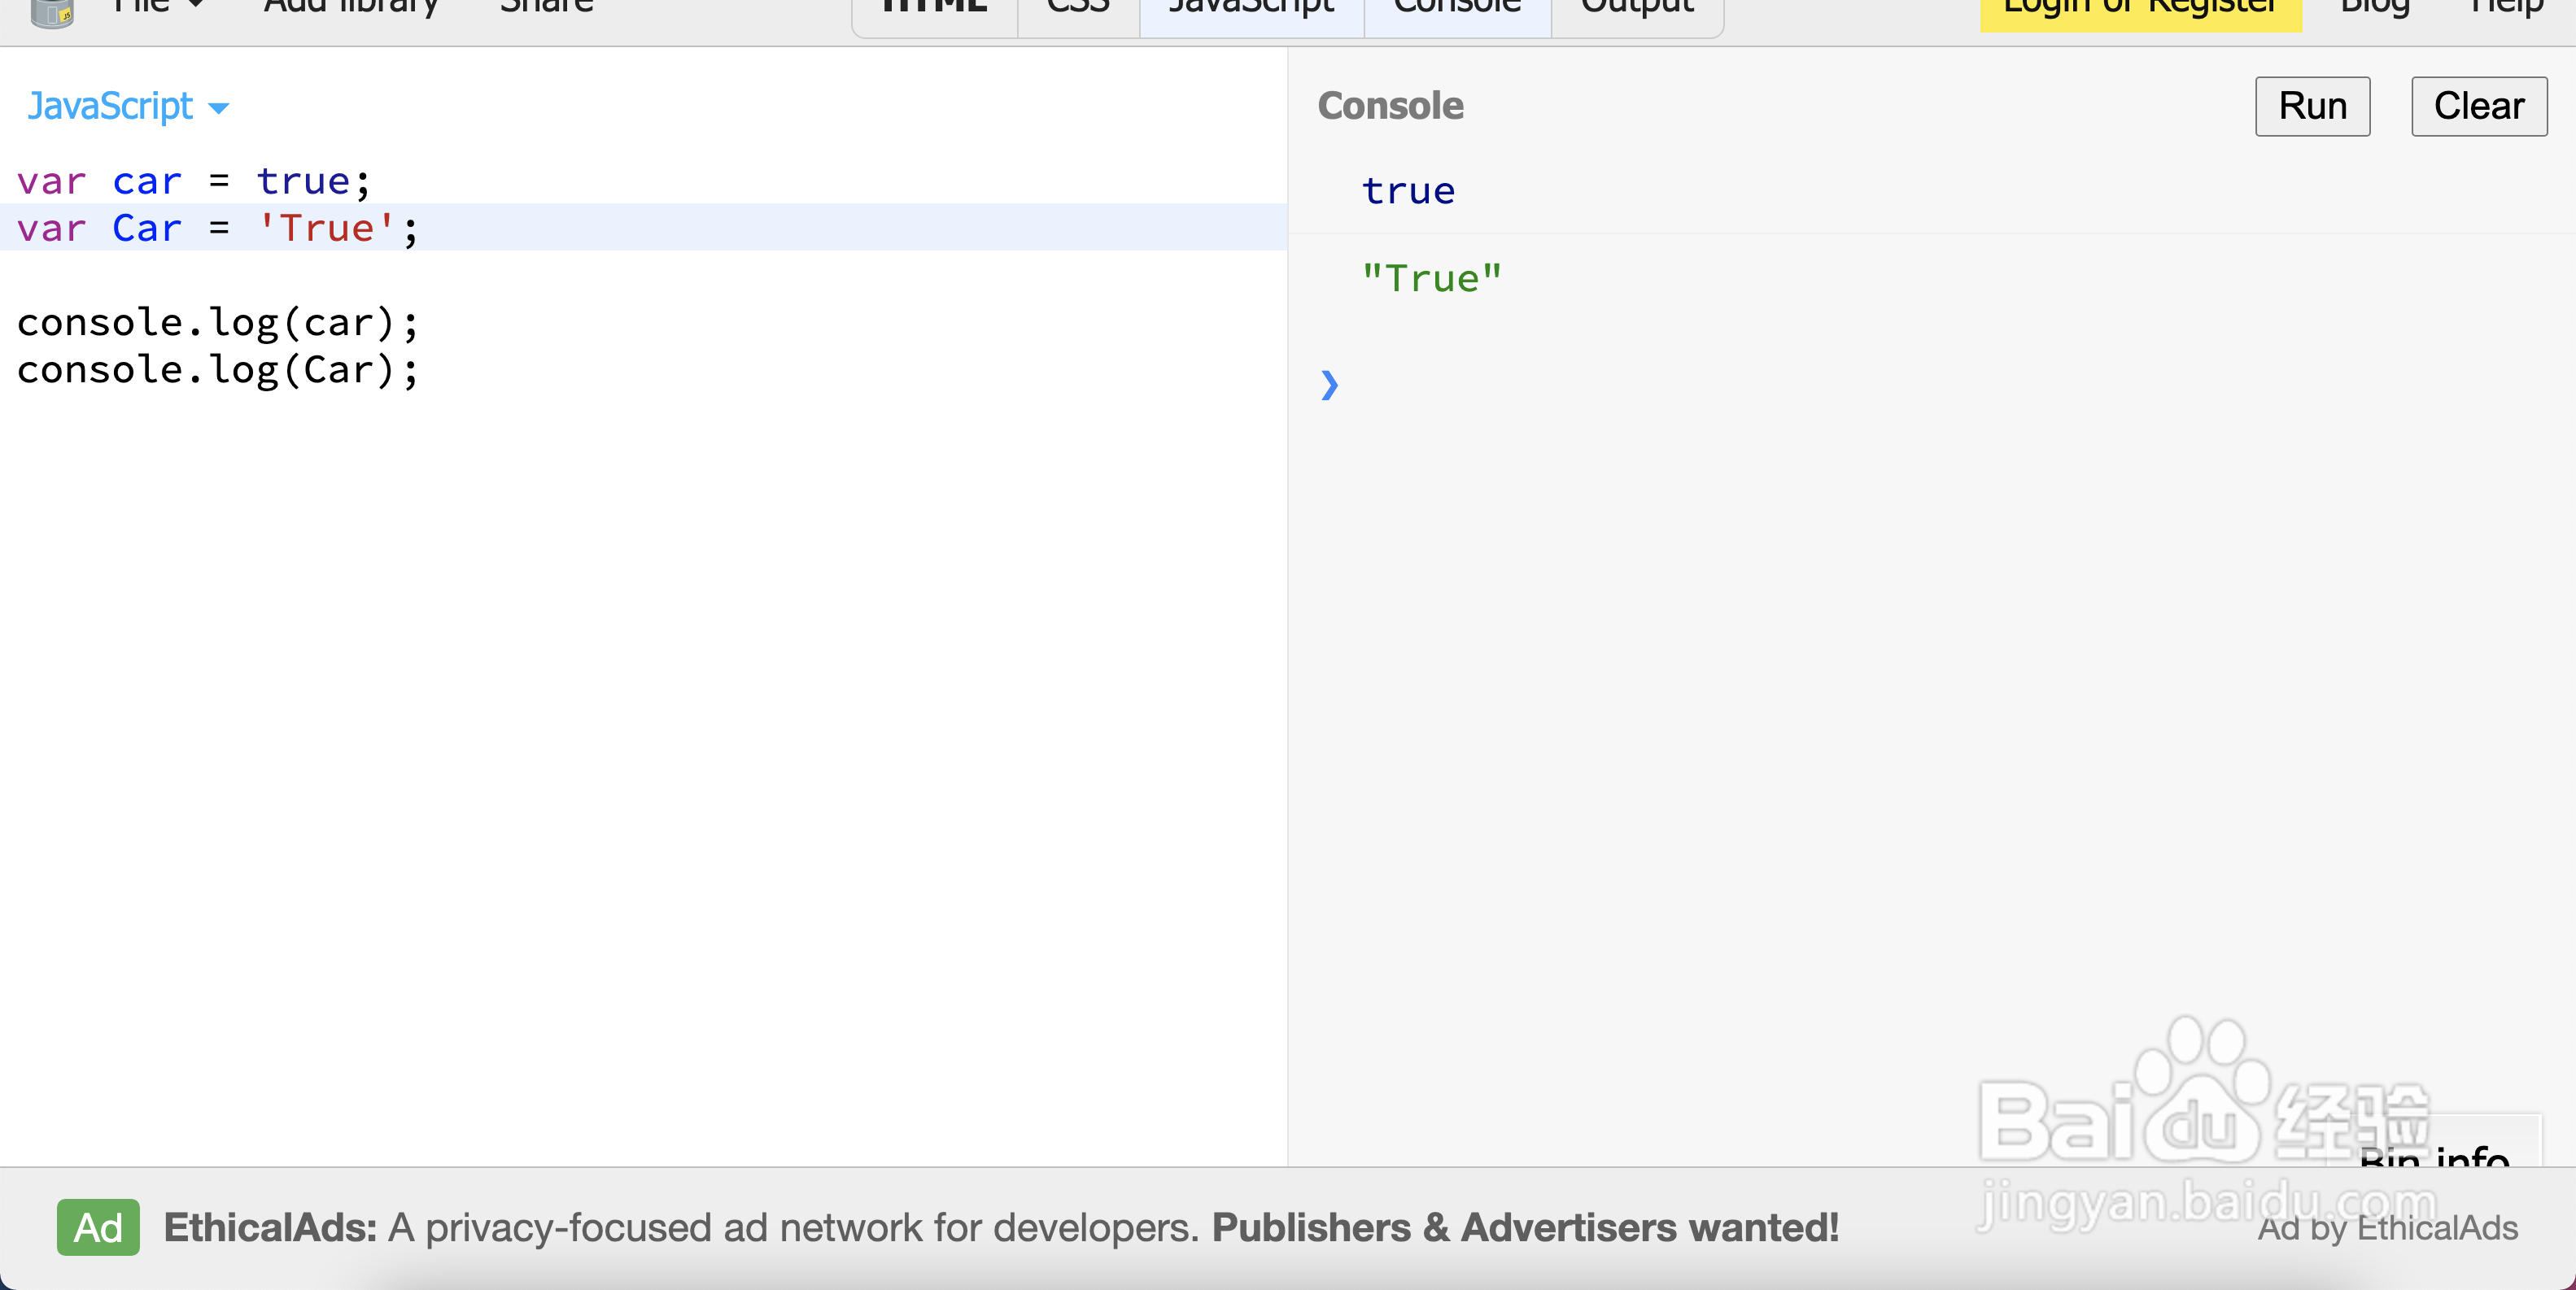Viewport: 2576px width, 1290px height.
Task: Click the green Ad badge icon
Action: tap(98, 1227)
